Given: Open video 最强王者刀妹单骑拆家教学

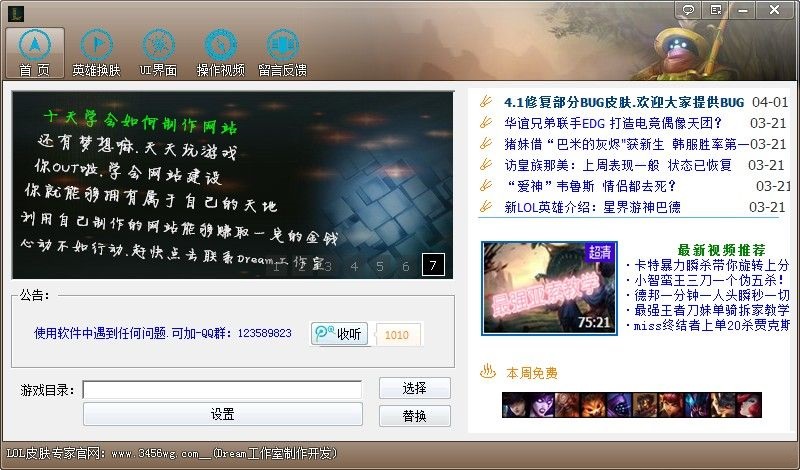Looking at the screenshot, I should click(711, 310).
